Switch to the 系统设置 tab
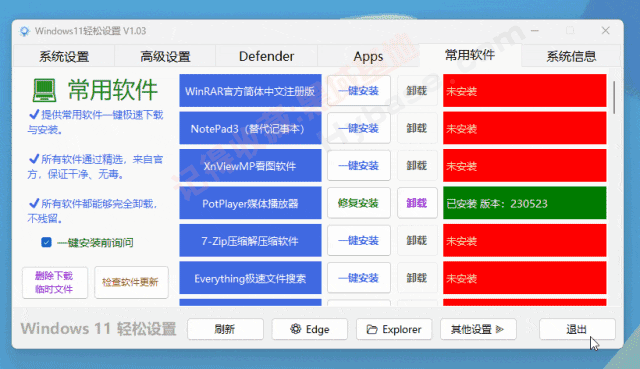The height and width of the screenshot is (369, 640). click(64, 56)
